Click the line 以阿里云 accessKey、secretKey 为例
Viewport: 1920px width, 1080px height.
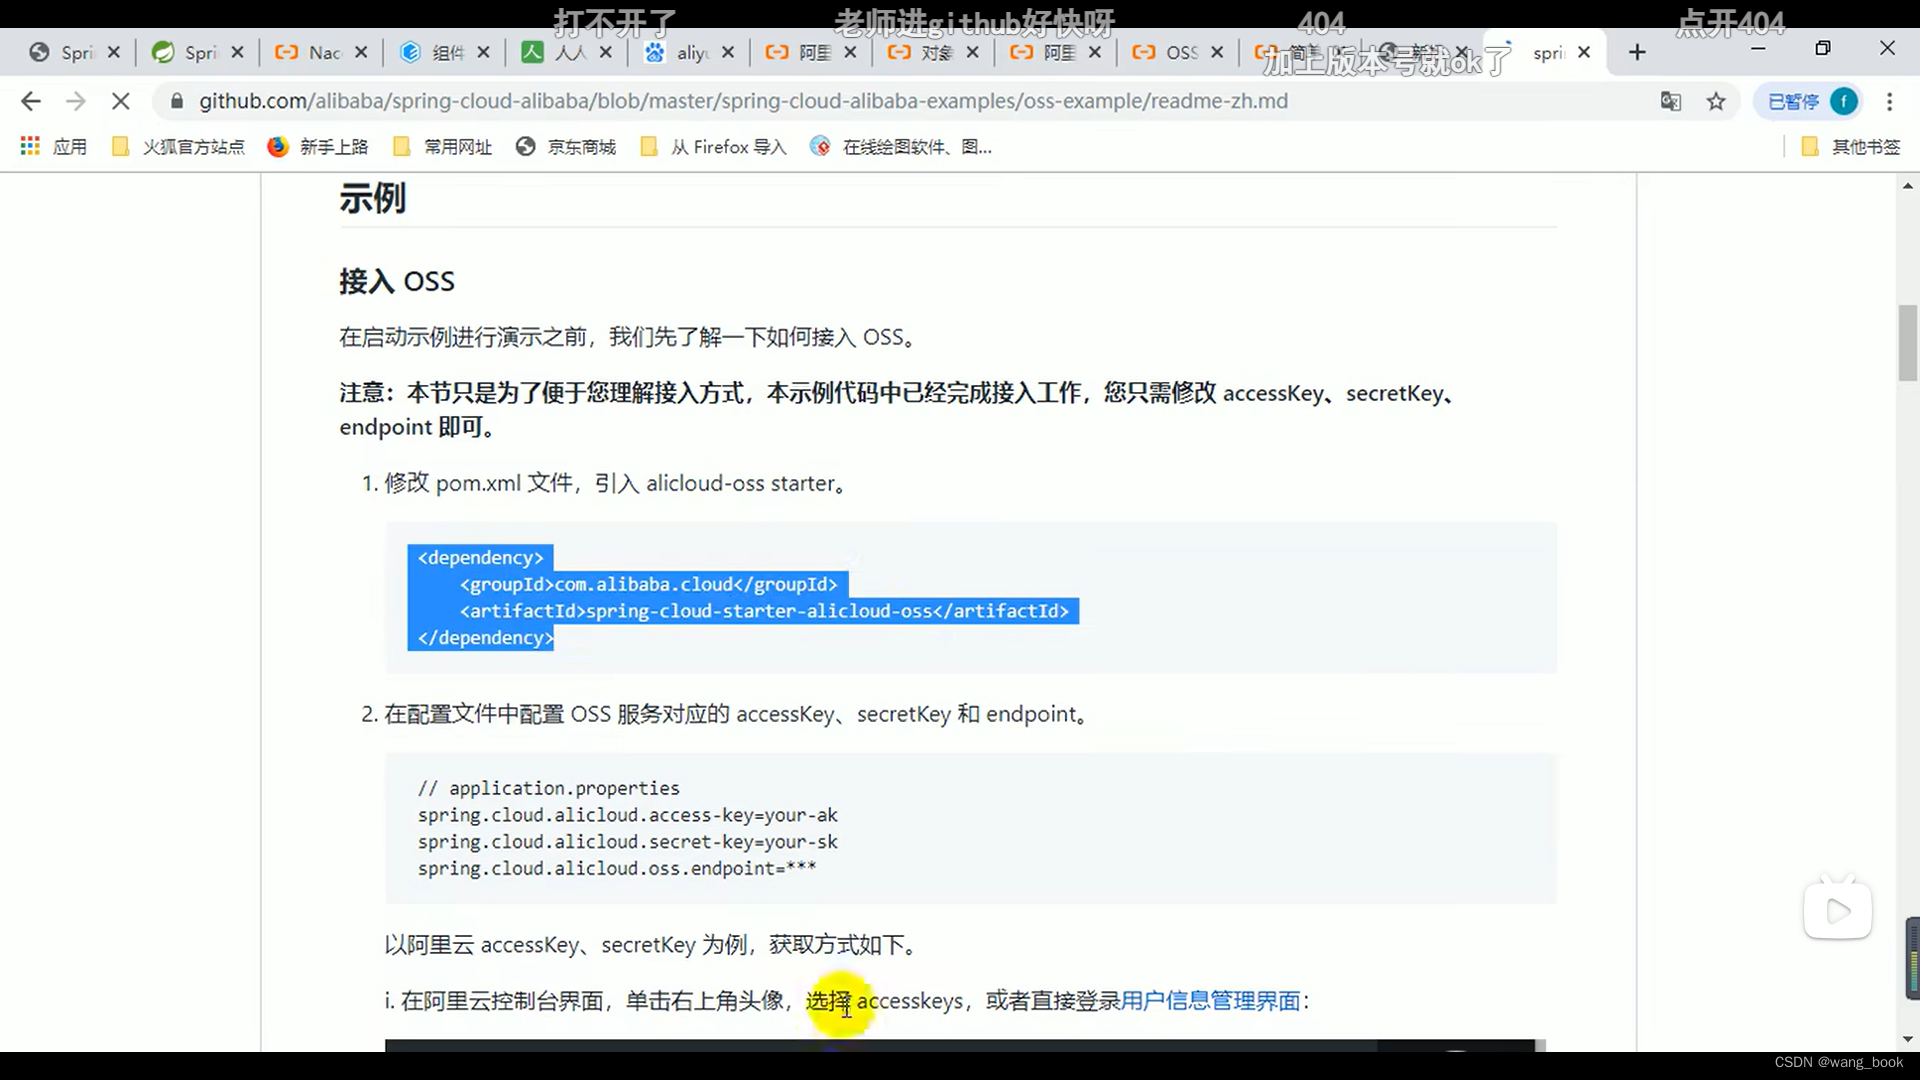(x=651, y=945)
